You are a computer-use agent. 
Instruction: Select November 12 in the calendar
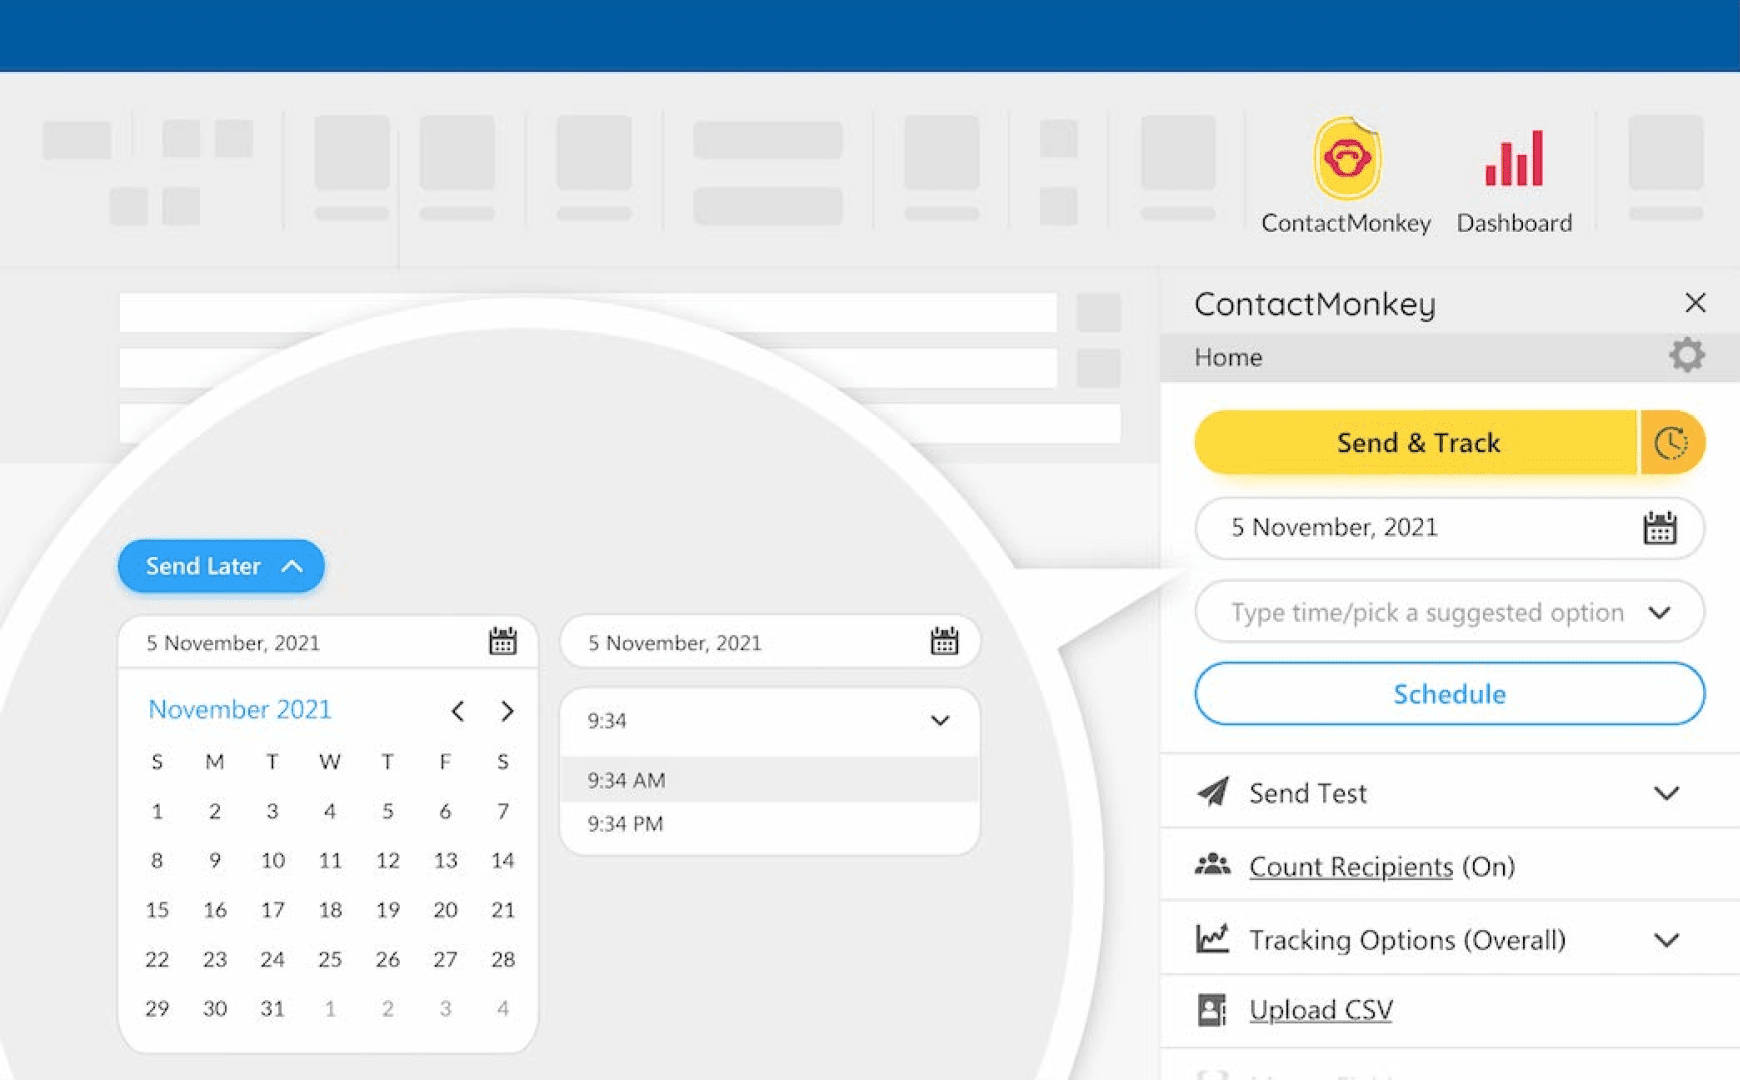pyautogui.click(x=388, y=860)
